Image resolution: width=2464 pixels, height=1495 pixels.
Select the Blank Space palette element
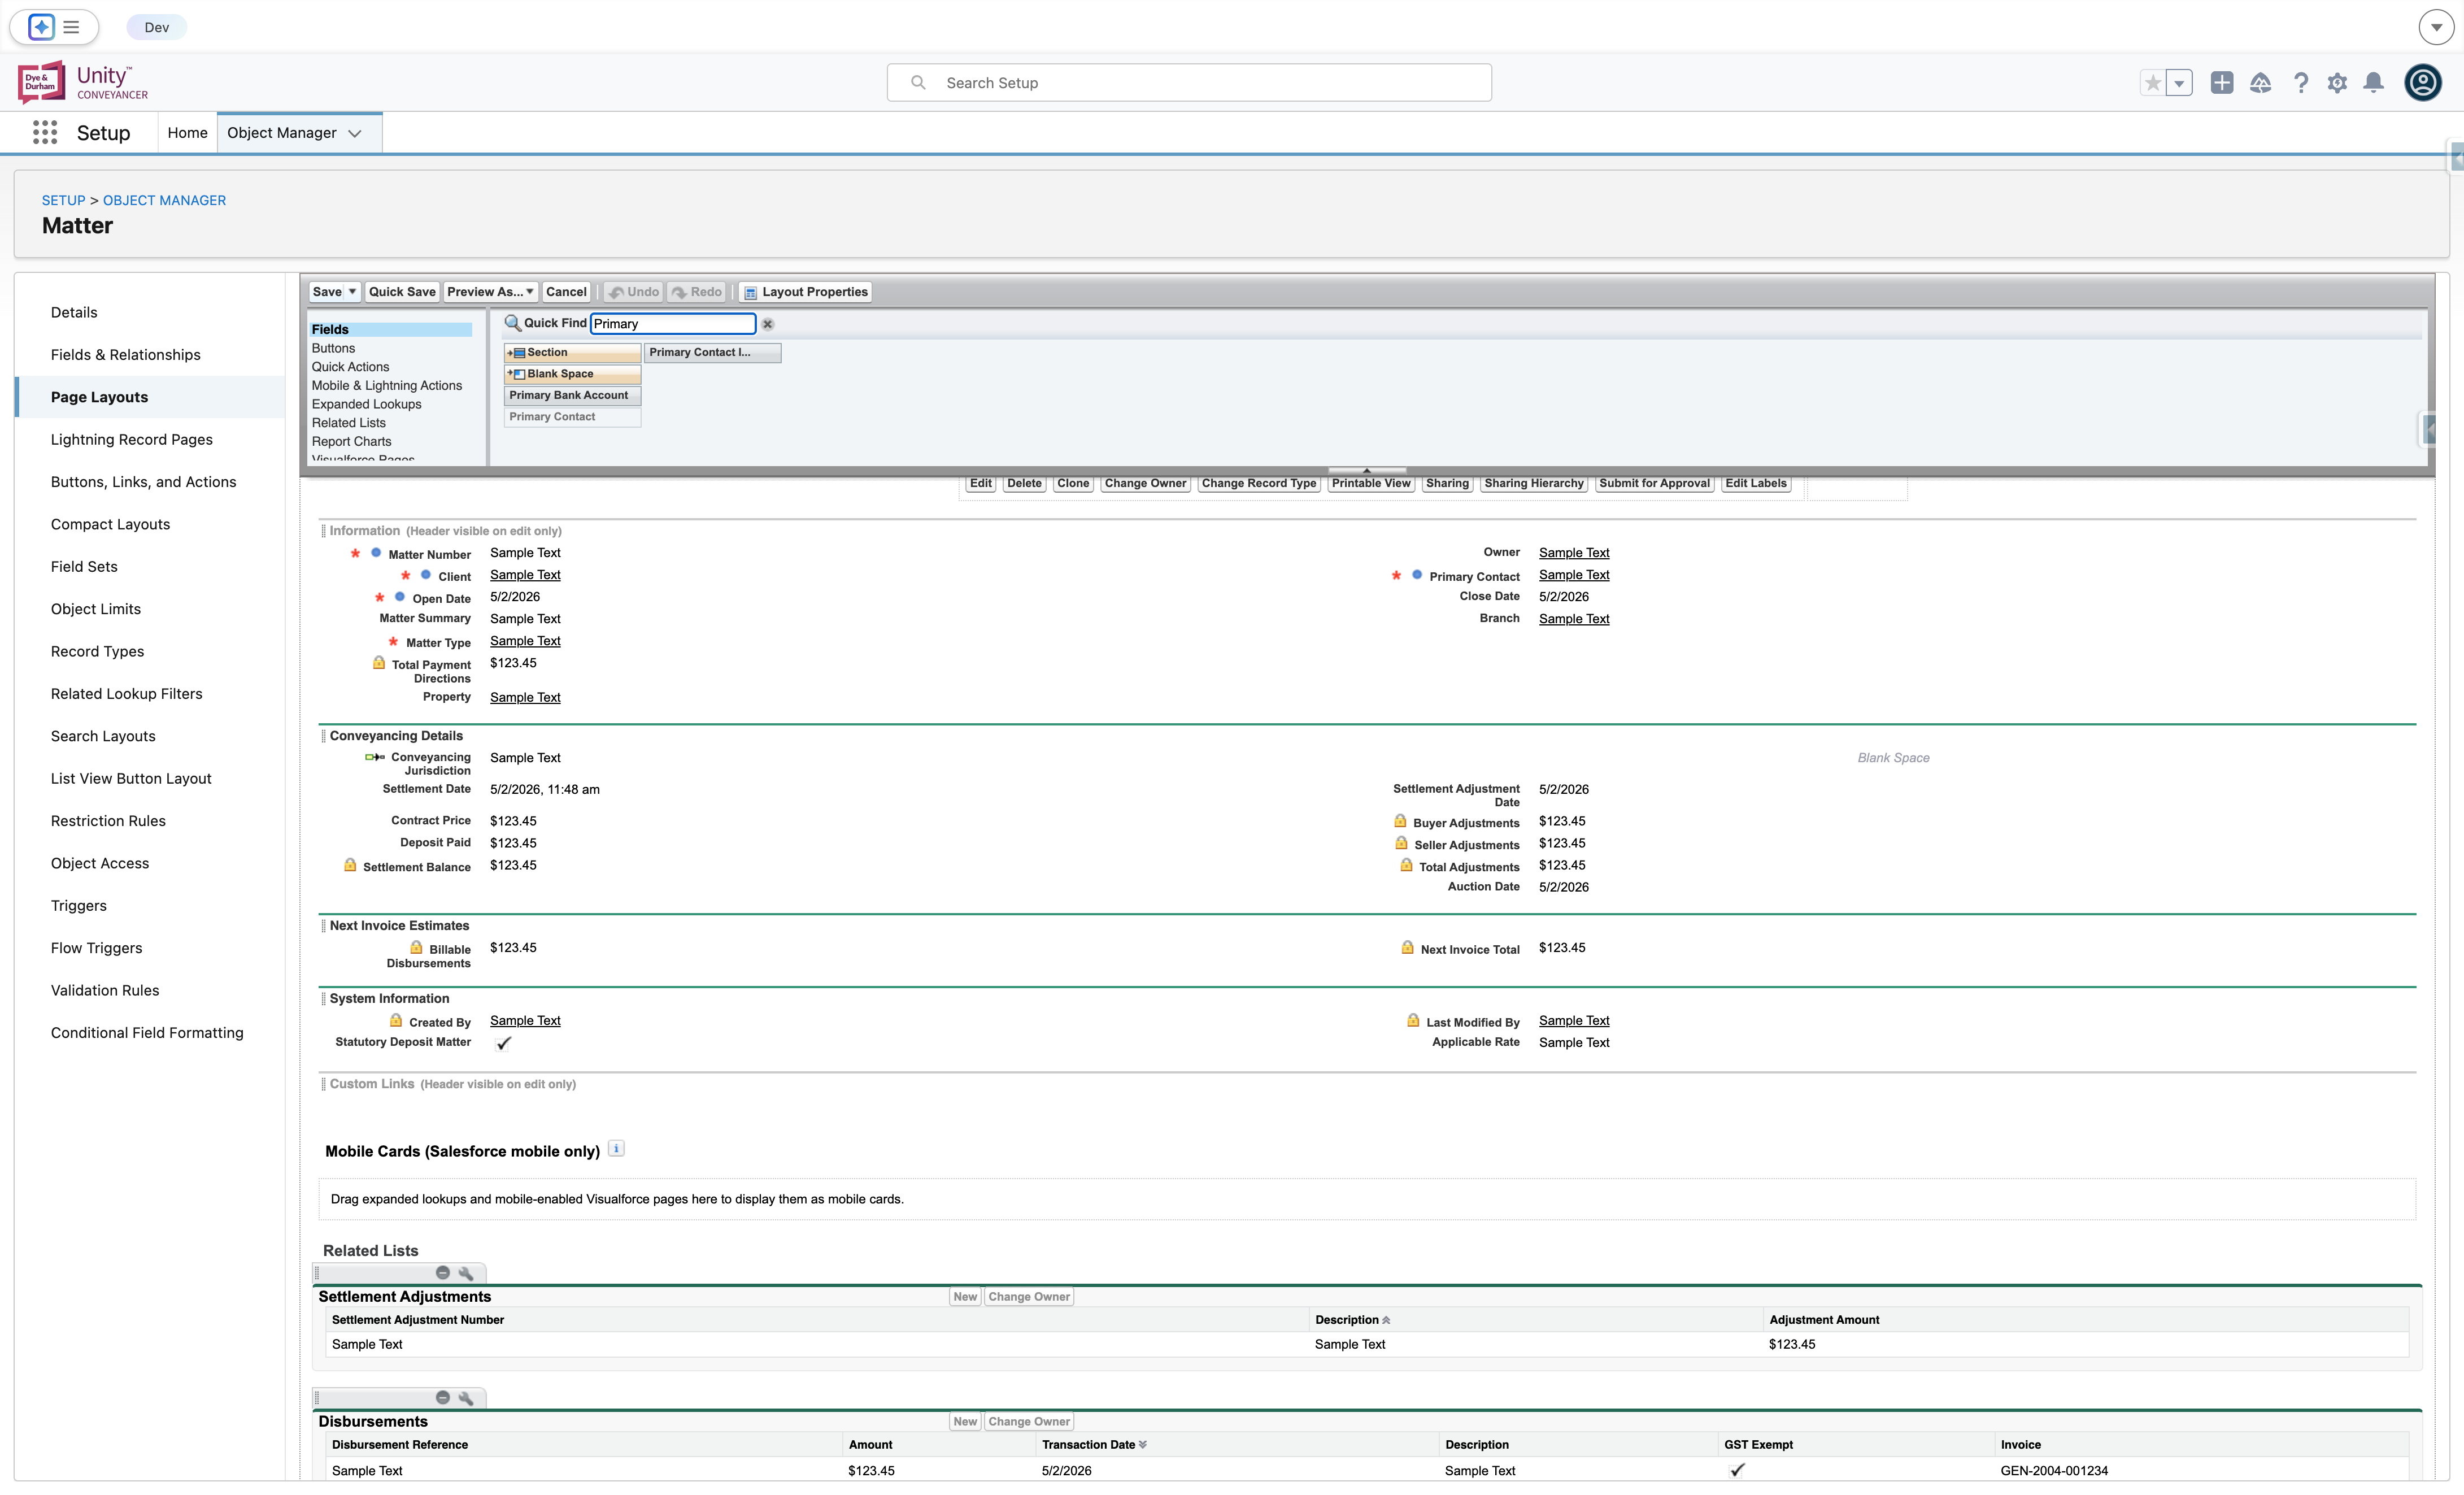pos(572,374)
